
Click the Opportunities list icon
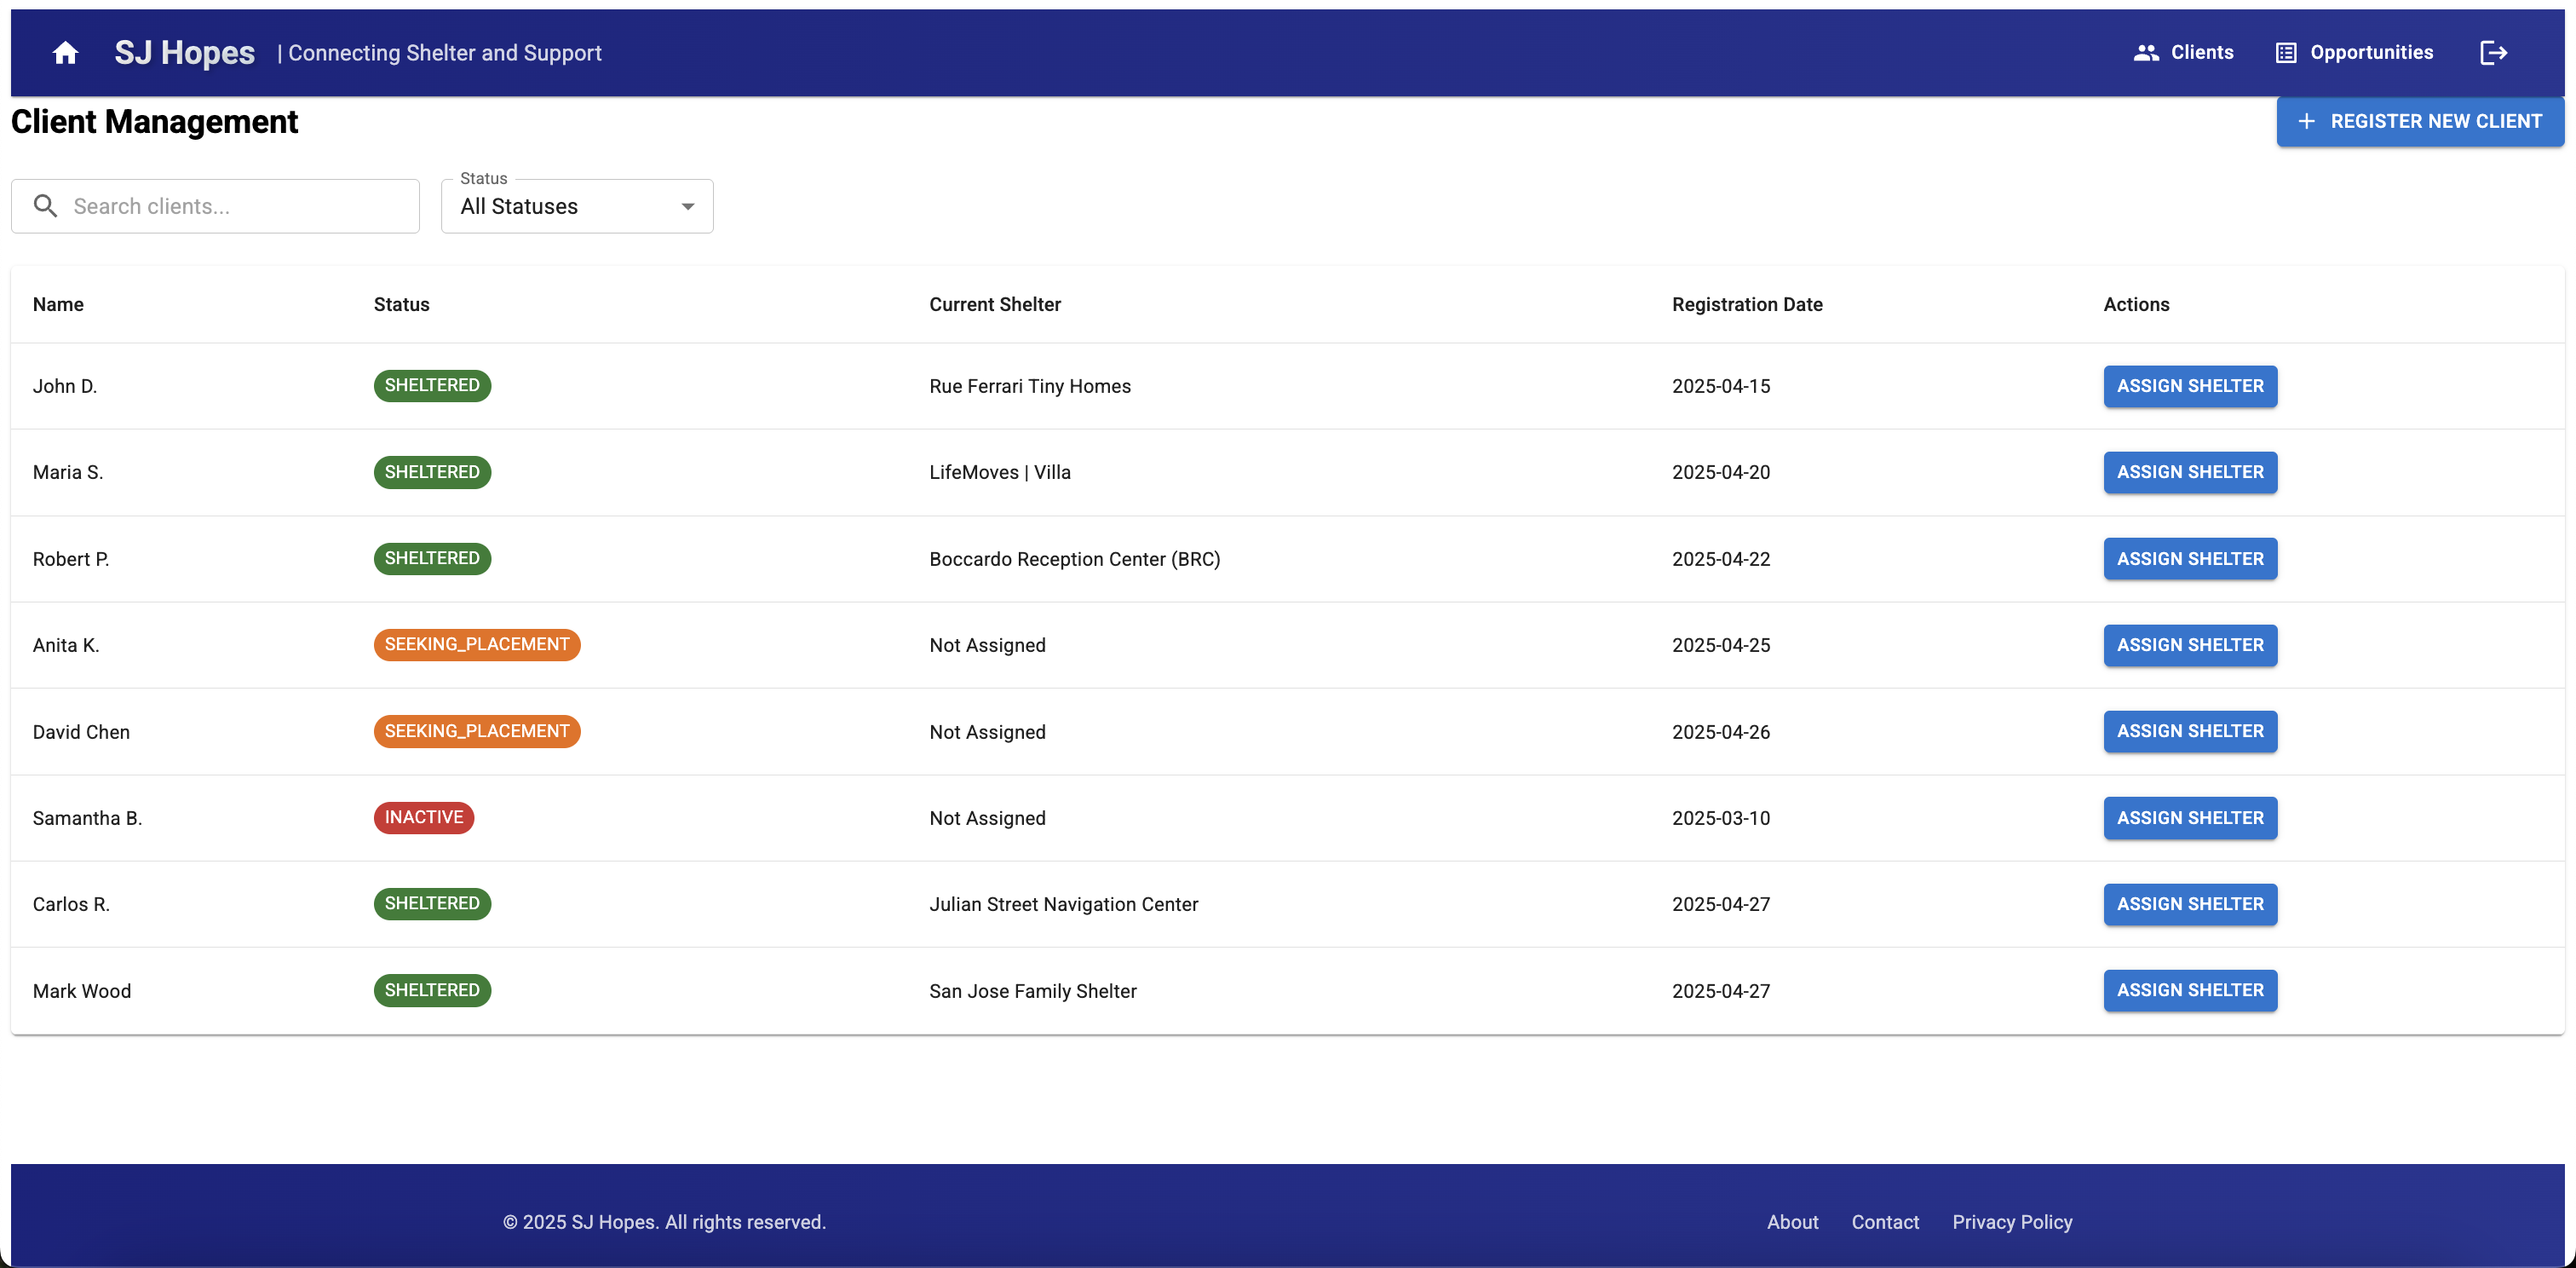[2285, 53]
